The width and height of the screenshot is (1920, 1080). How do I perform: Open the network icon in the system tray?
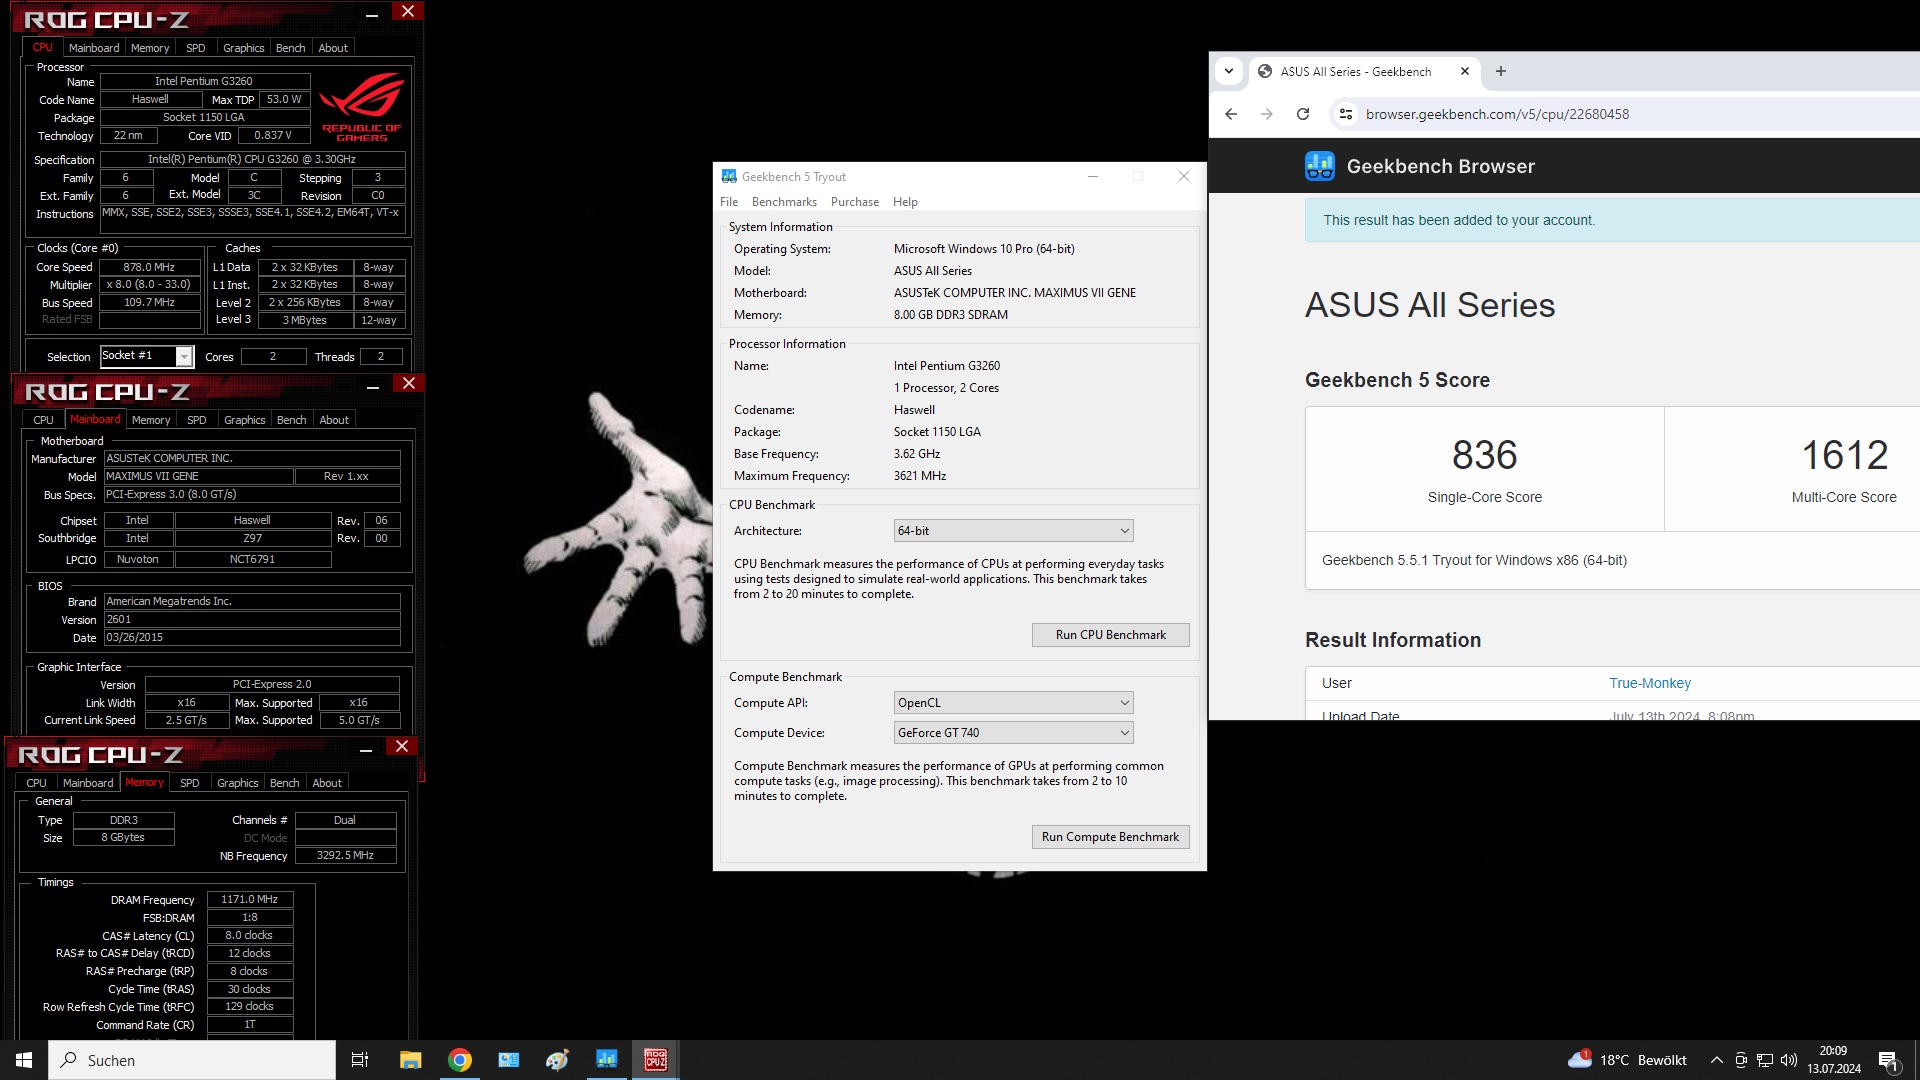coord(1765,1060)
